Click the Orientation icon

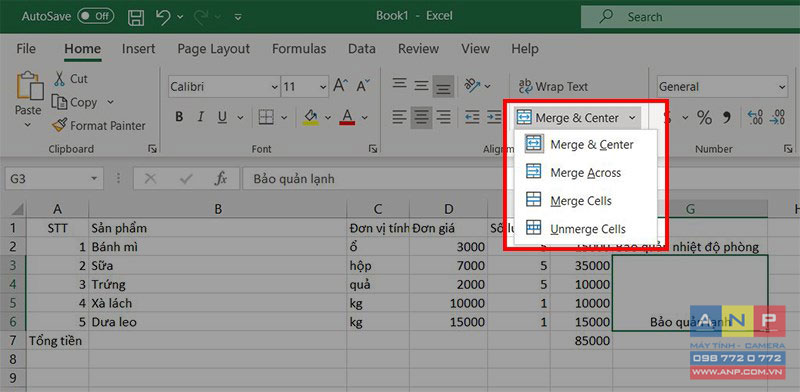(x=473, y=86)
